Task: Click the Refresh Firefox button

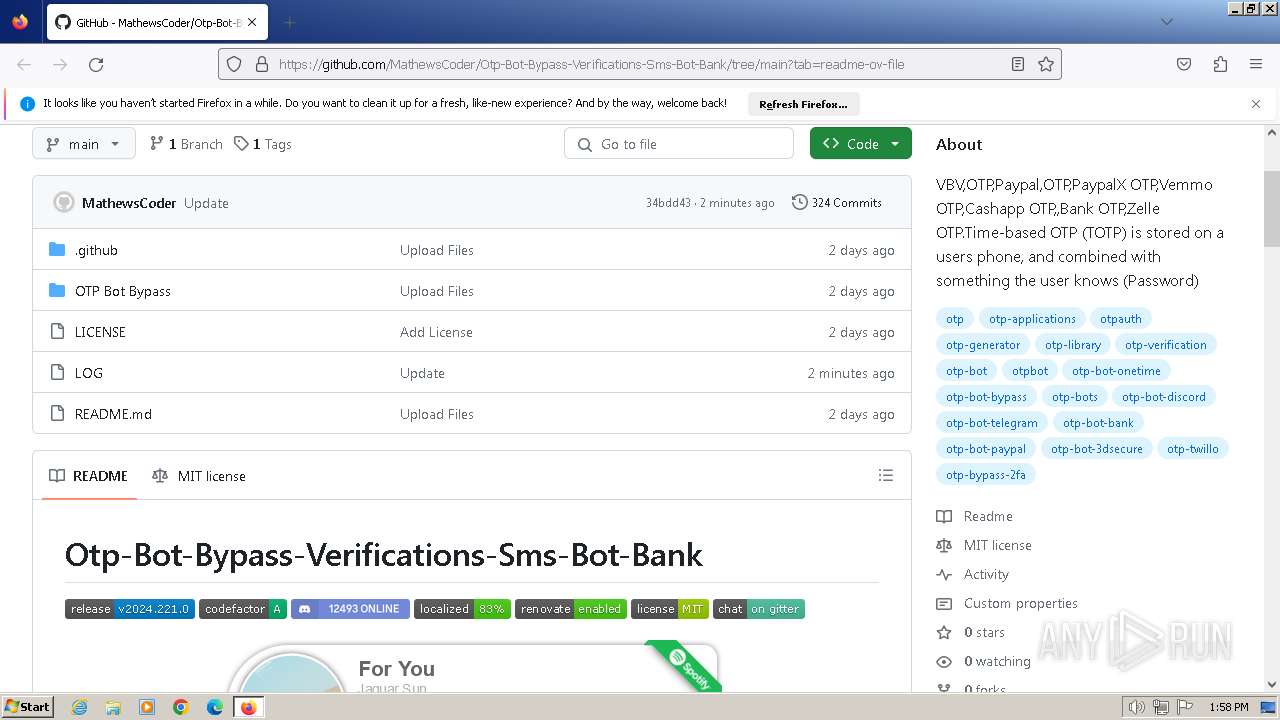Action: tap(803, 104)
